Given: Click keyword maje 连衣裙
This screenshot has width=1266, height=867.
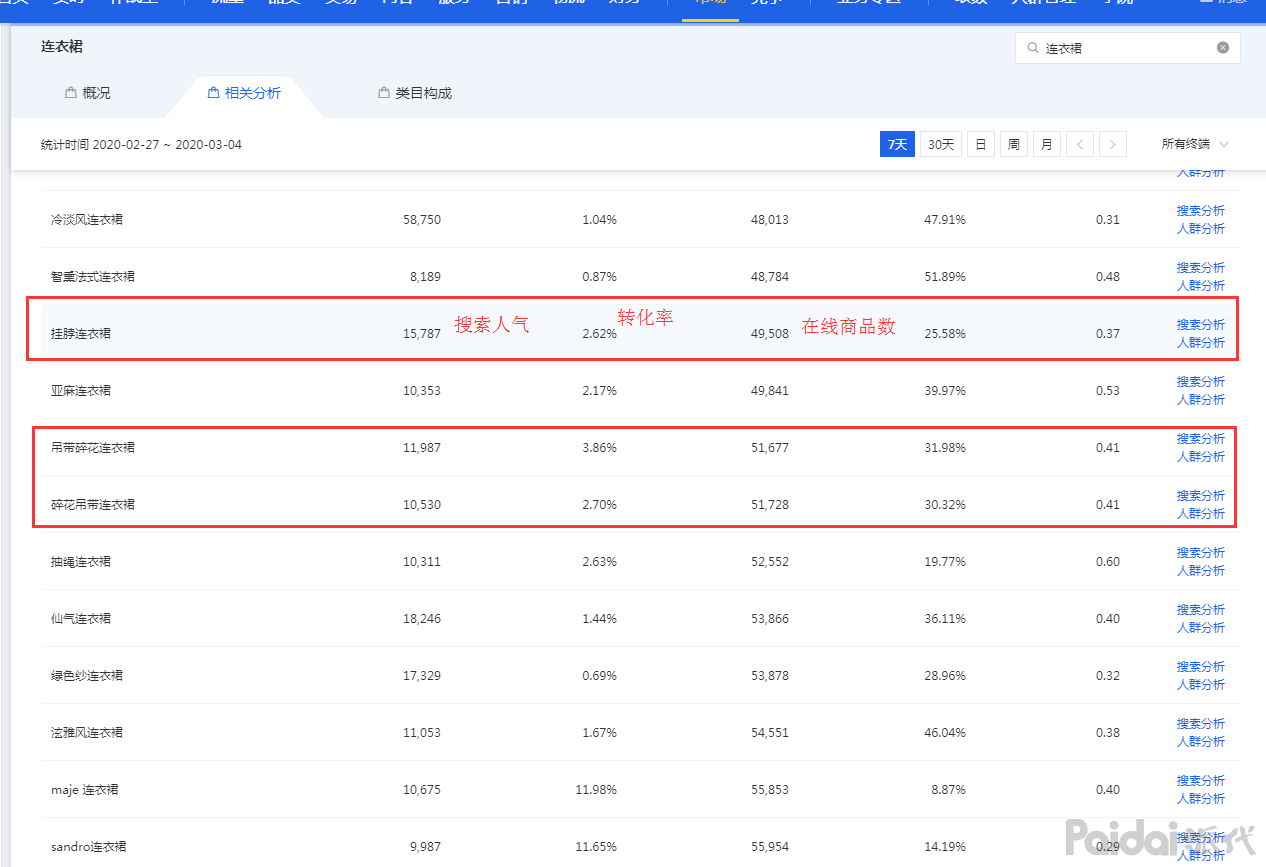Looking at the screenshot, I should coord(84,789).
